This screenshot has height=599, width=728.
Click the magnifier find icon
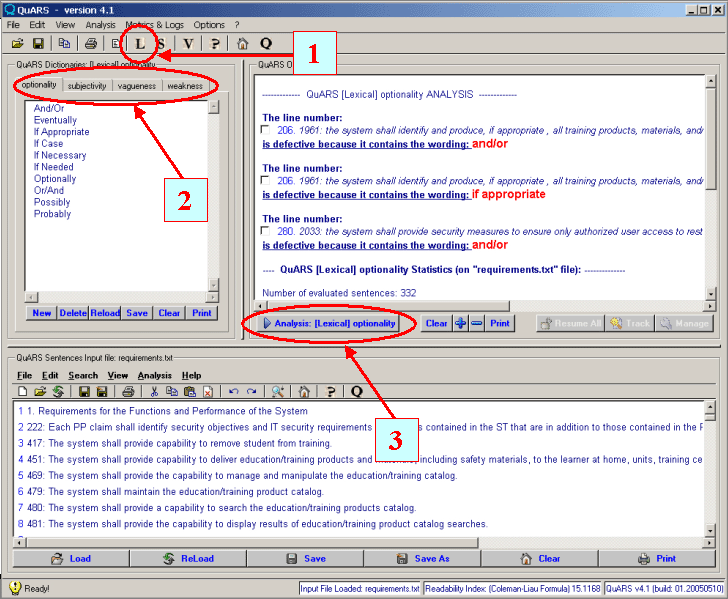tap(278, 391)
